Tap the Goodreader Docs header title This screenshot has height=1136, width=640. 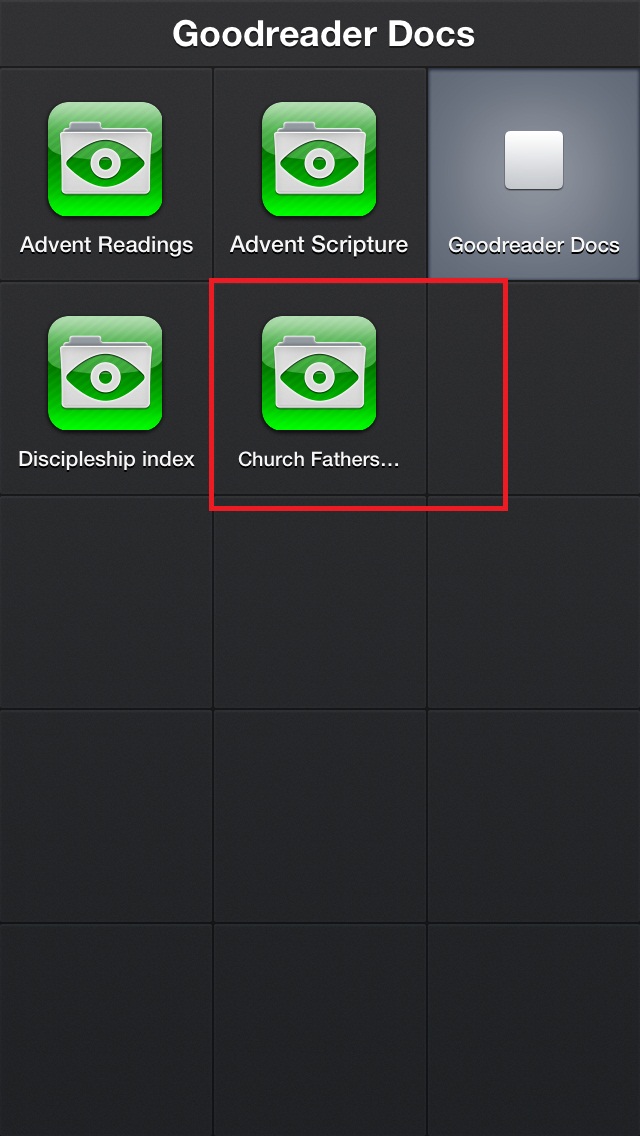coord(323,34)
